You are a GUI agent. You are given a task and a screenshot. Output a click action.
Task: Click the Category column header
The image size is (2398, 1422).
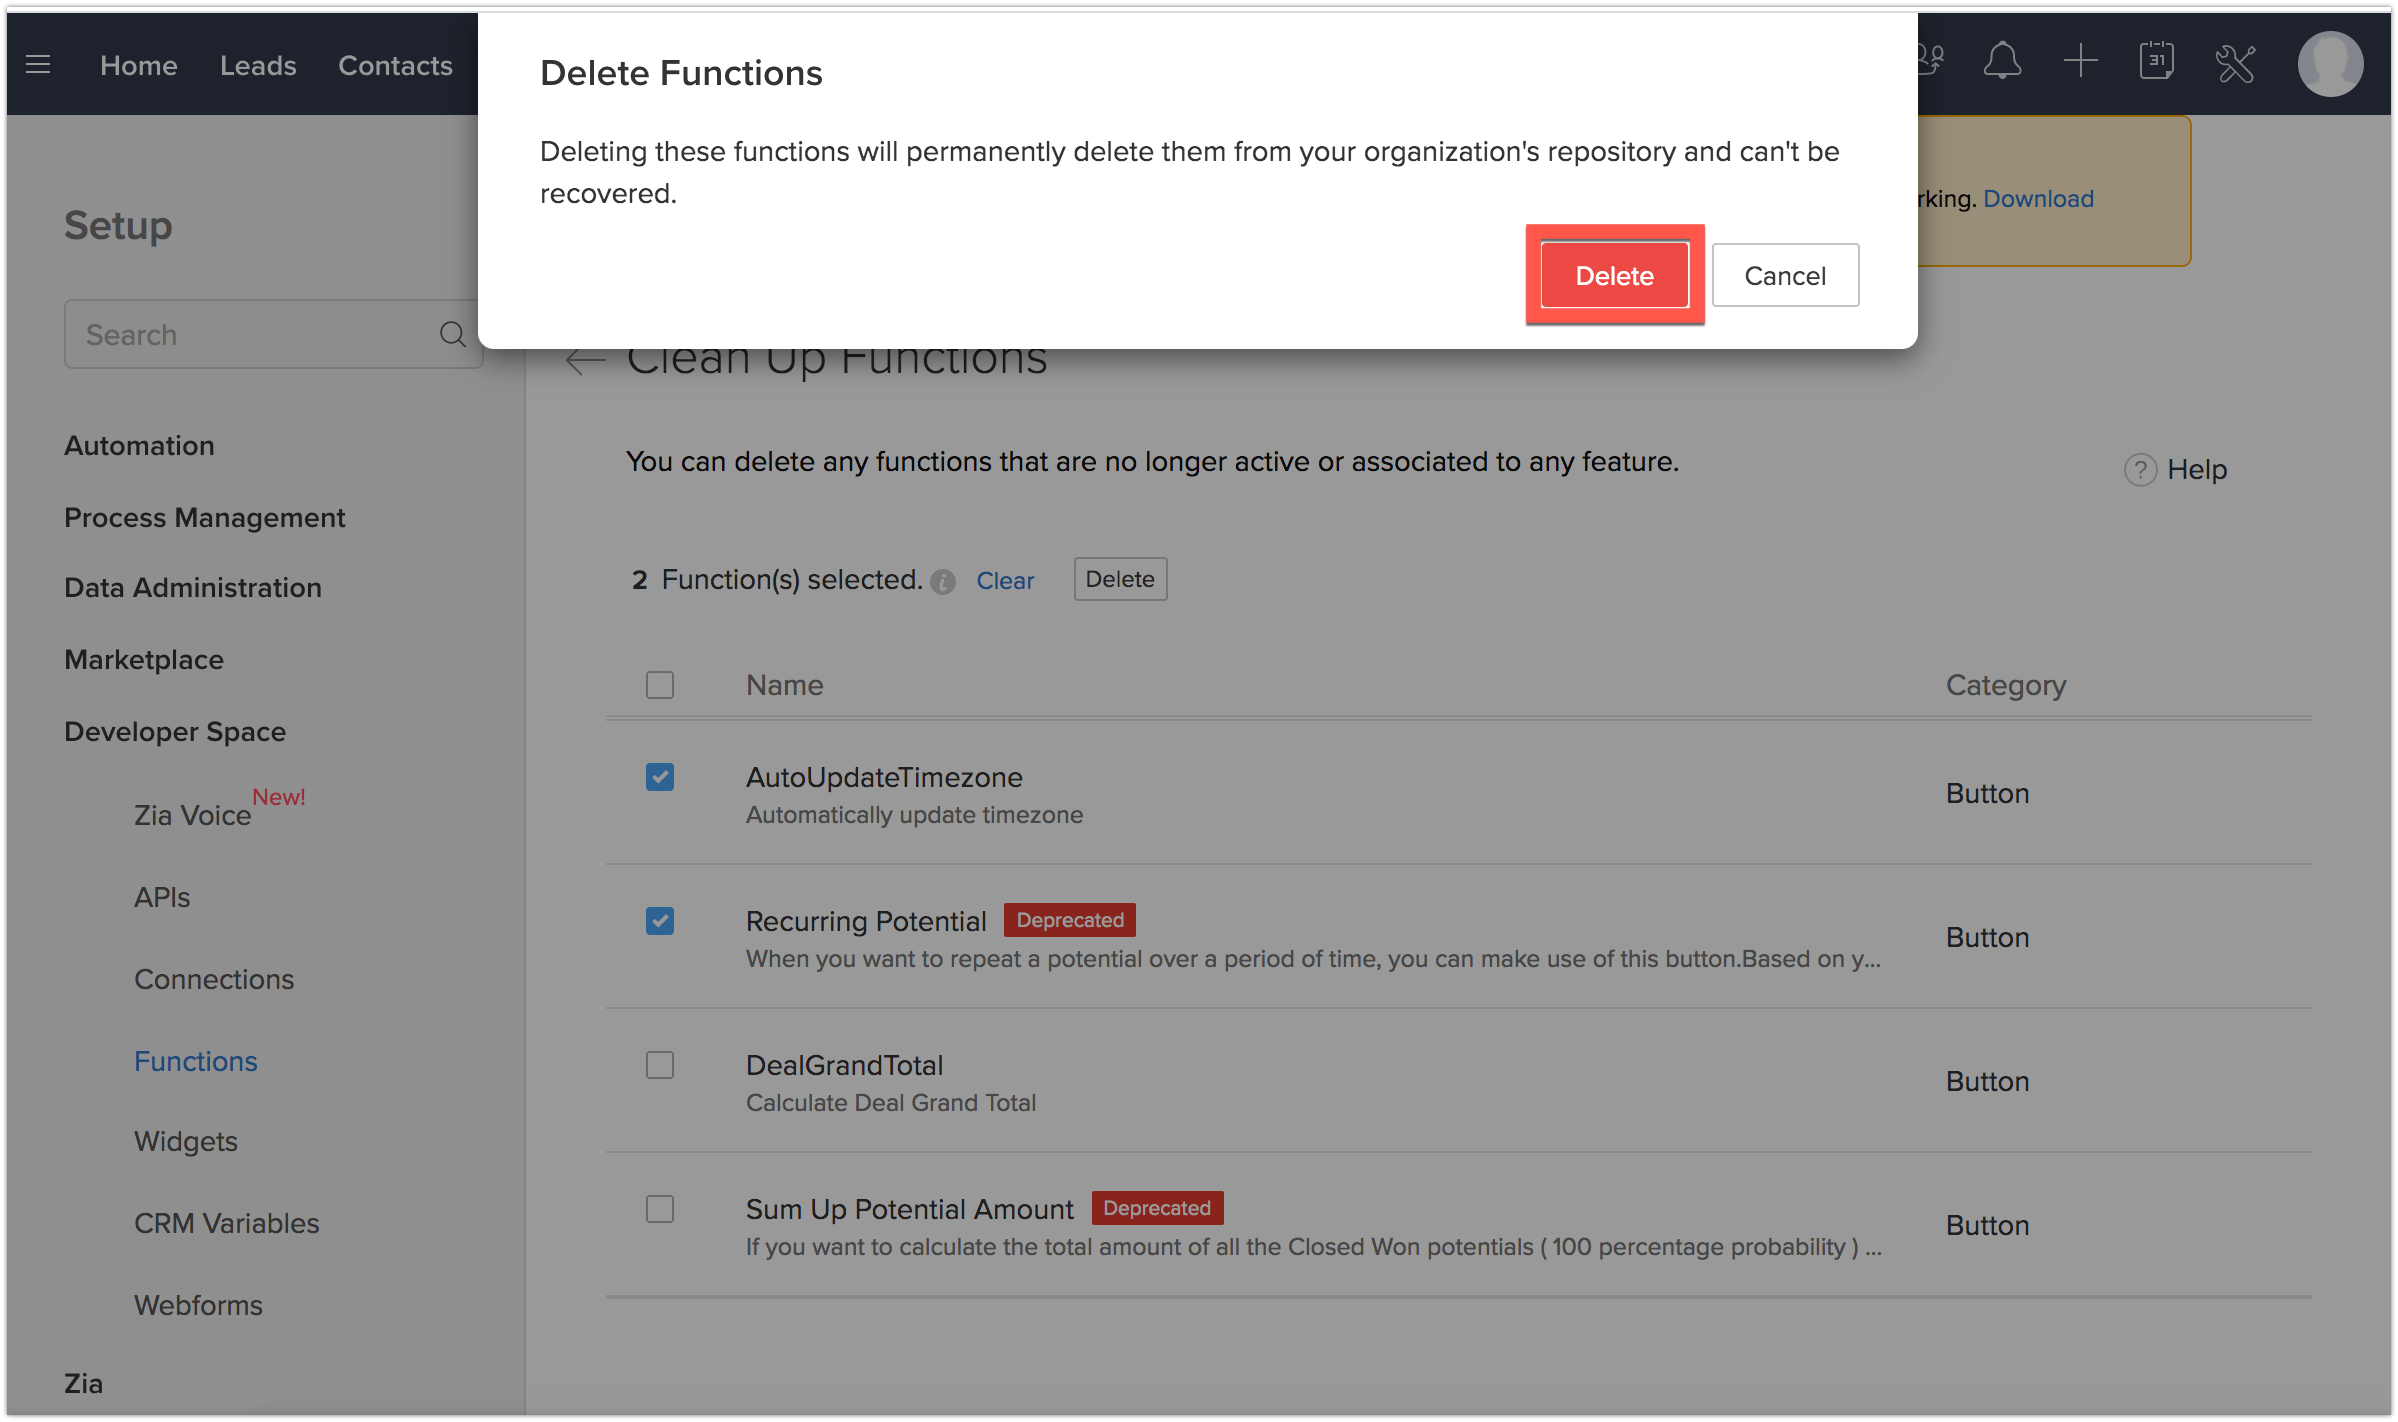(2006, 685)
